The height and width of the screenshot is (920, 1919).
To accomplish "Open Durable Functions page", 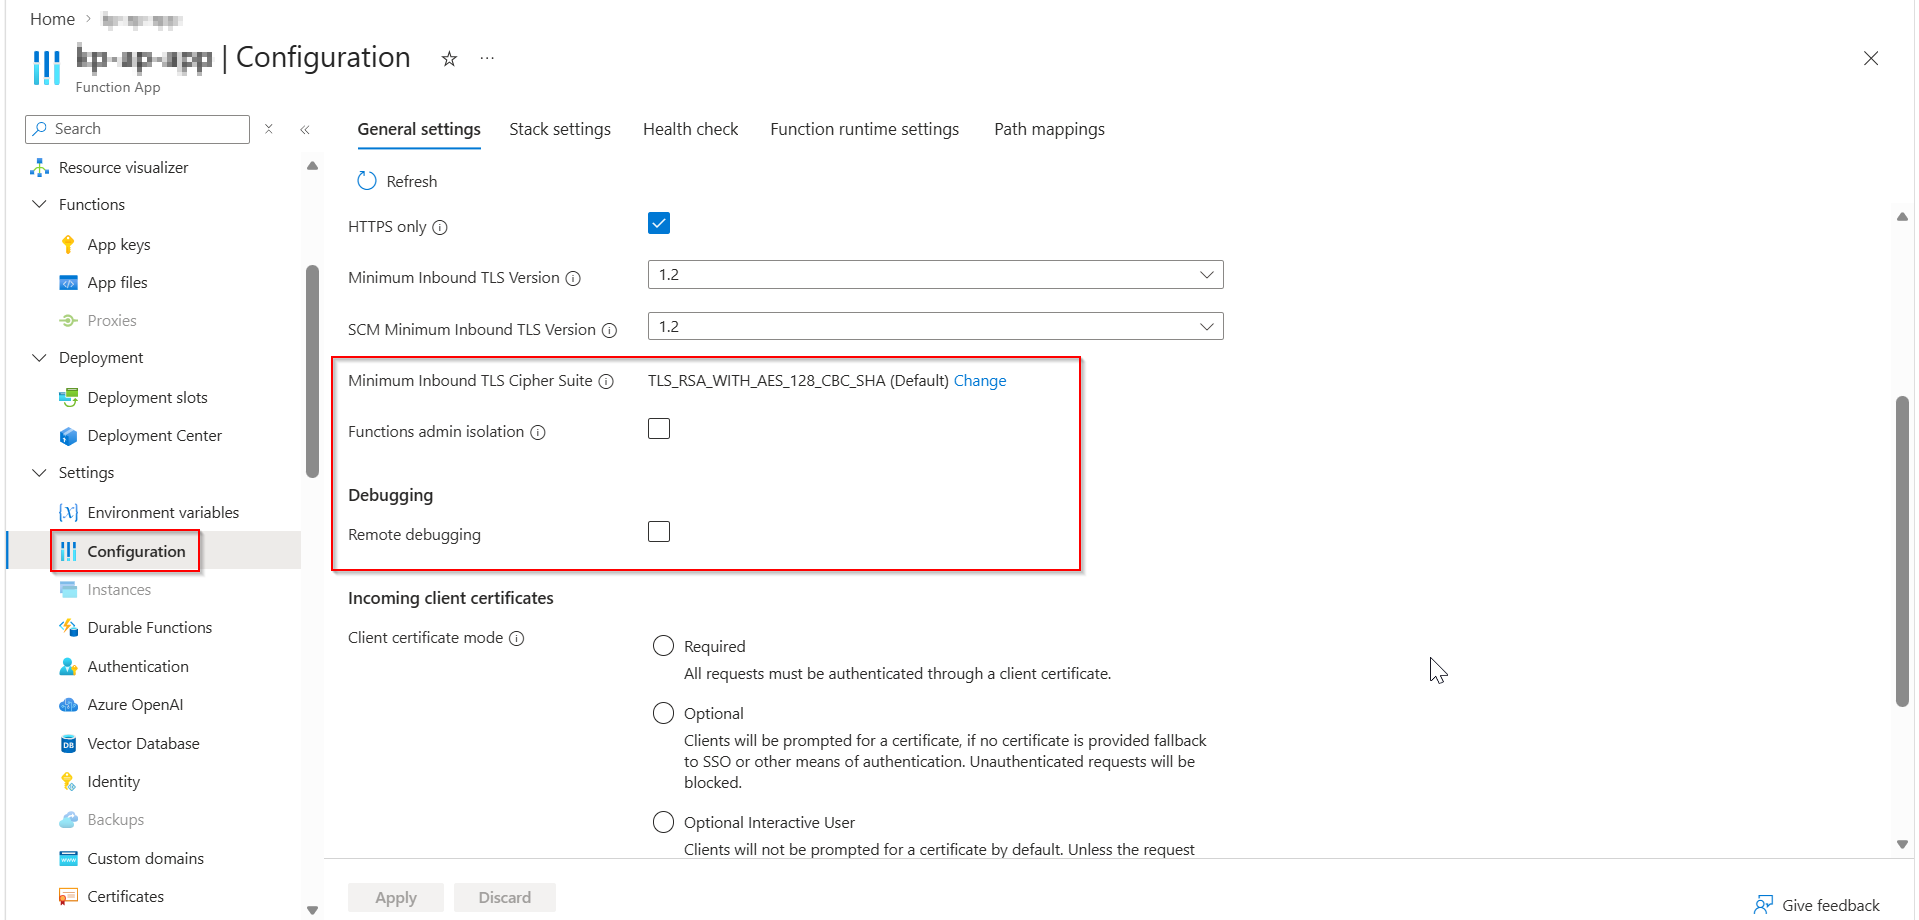I will pyautogui.click(x=149, y=627).
